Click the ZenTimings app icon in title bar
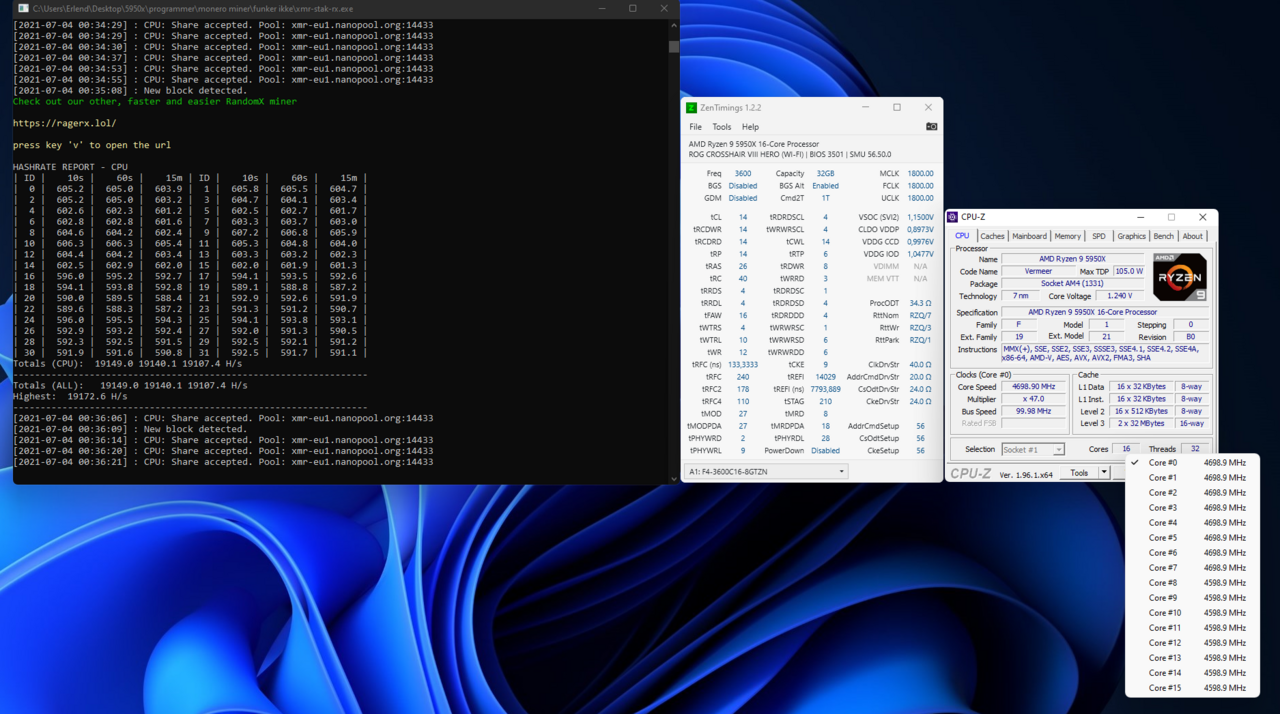1280x714 pixels. 691,108
